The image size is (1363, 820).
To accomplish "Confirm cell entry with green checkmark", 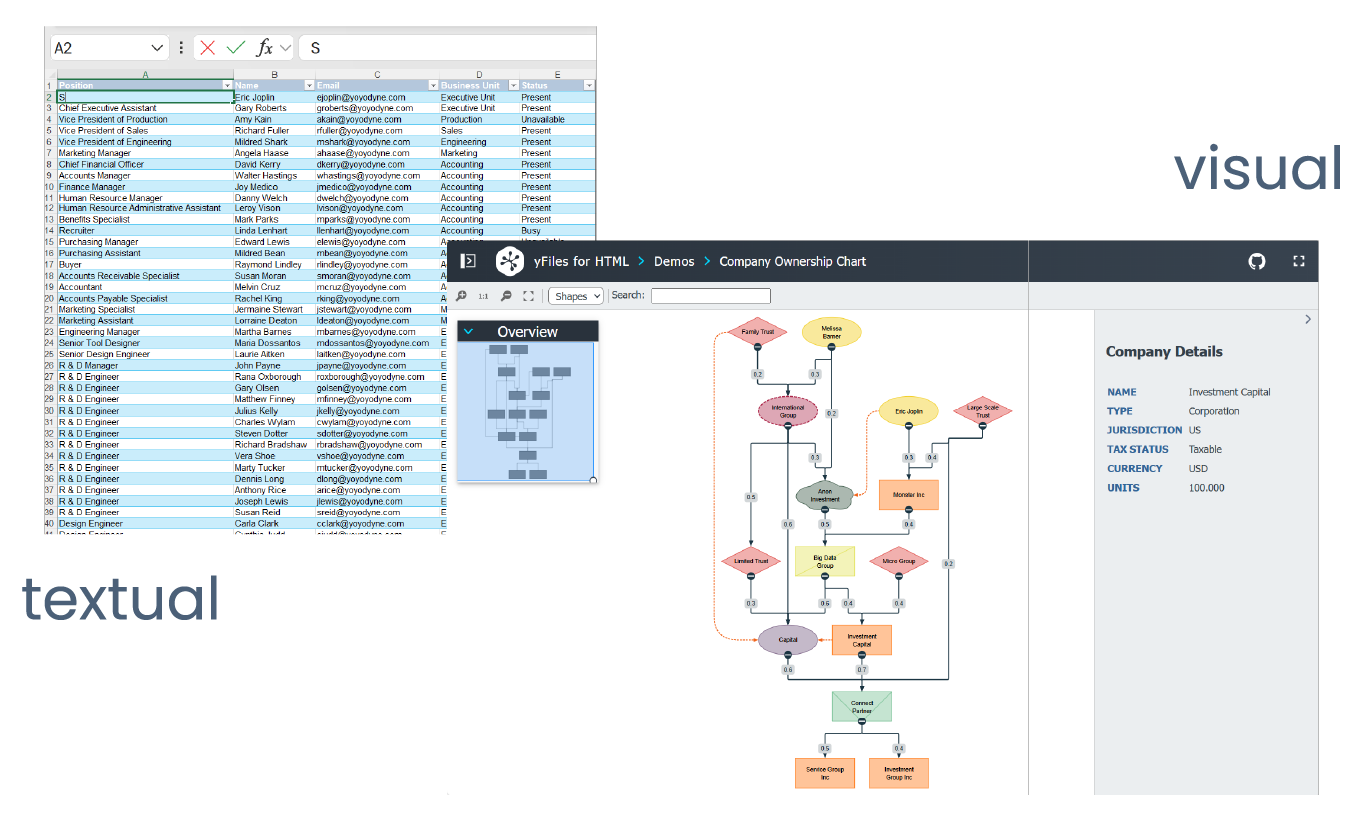I will (236, 48).
